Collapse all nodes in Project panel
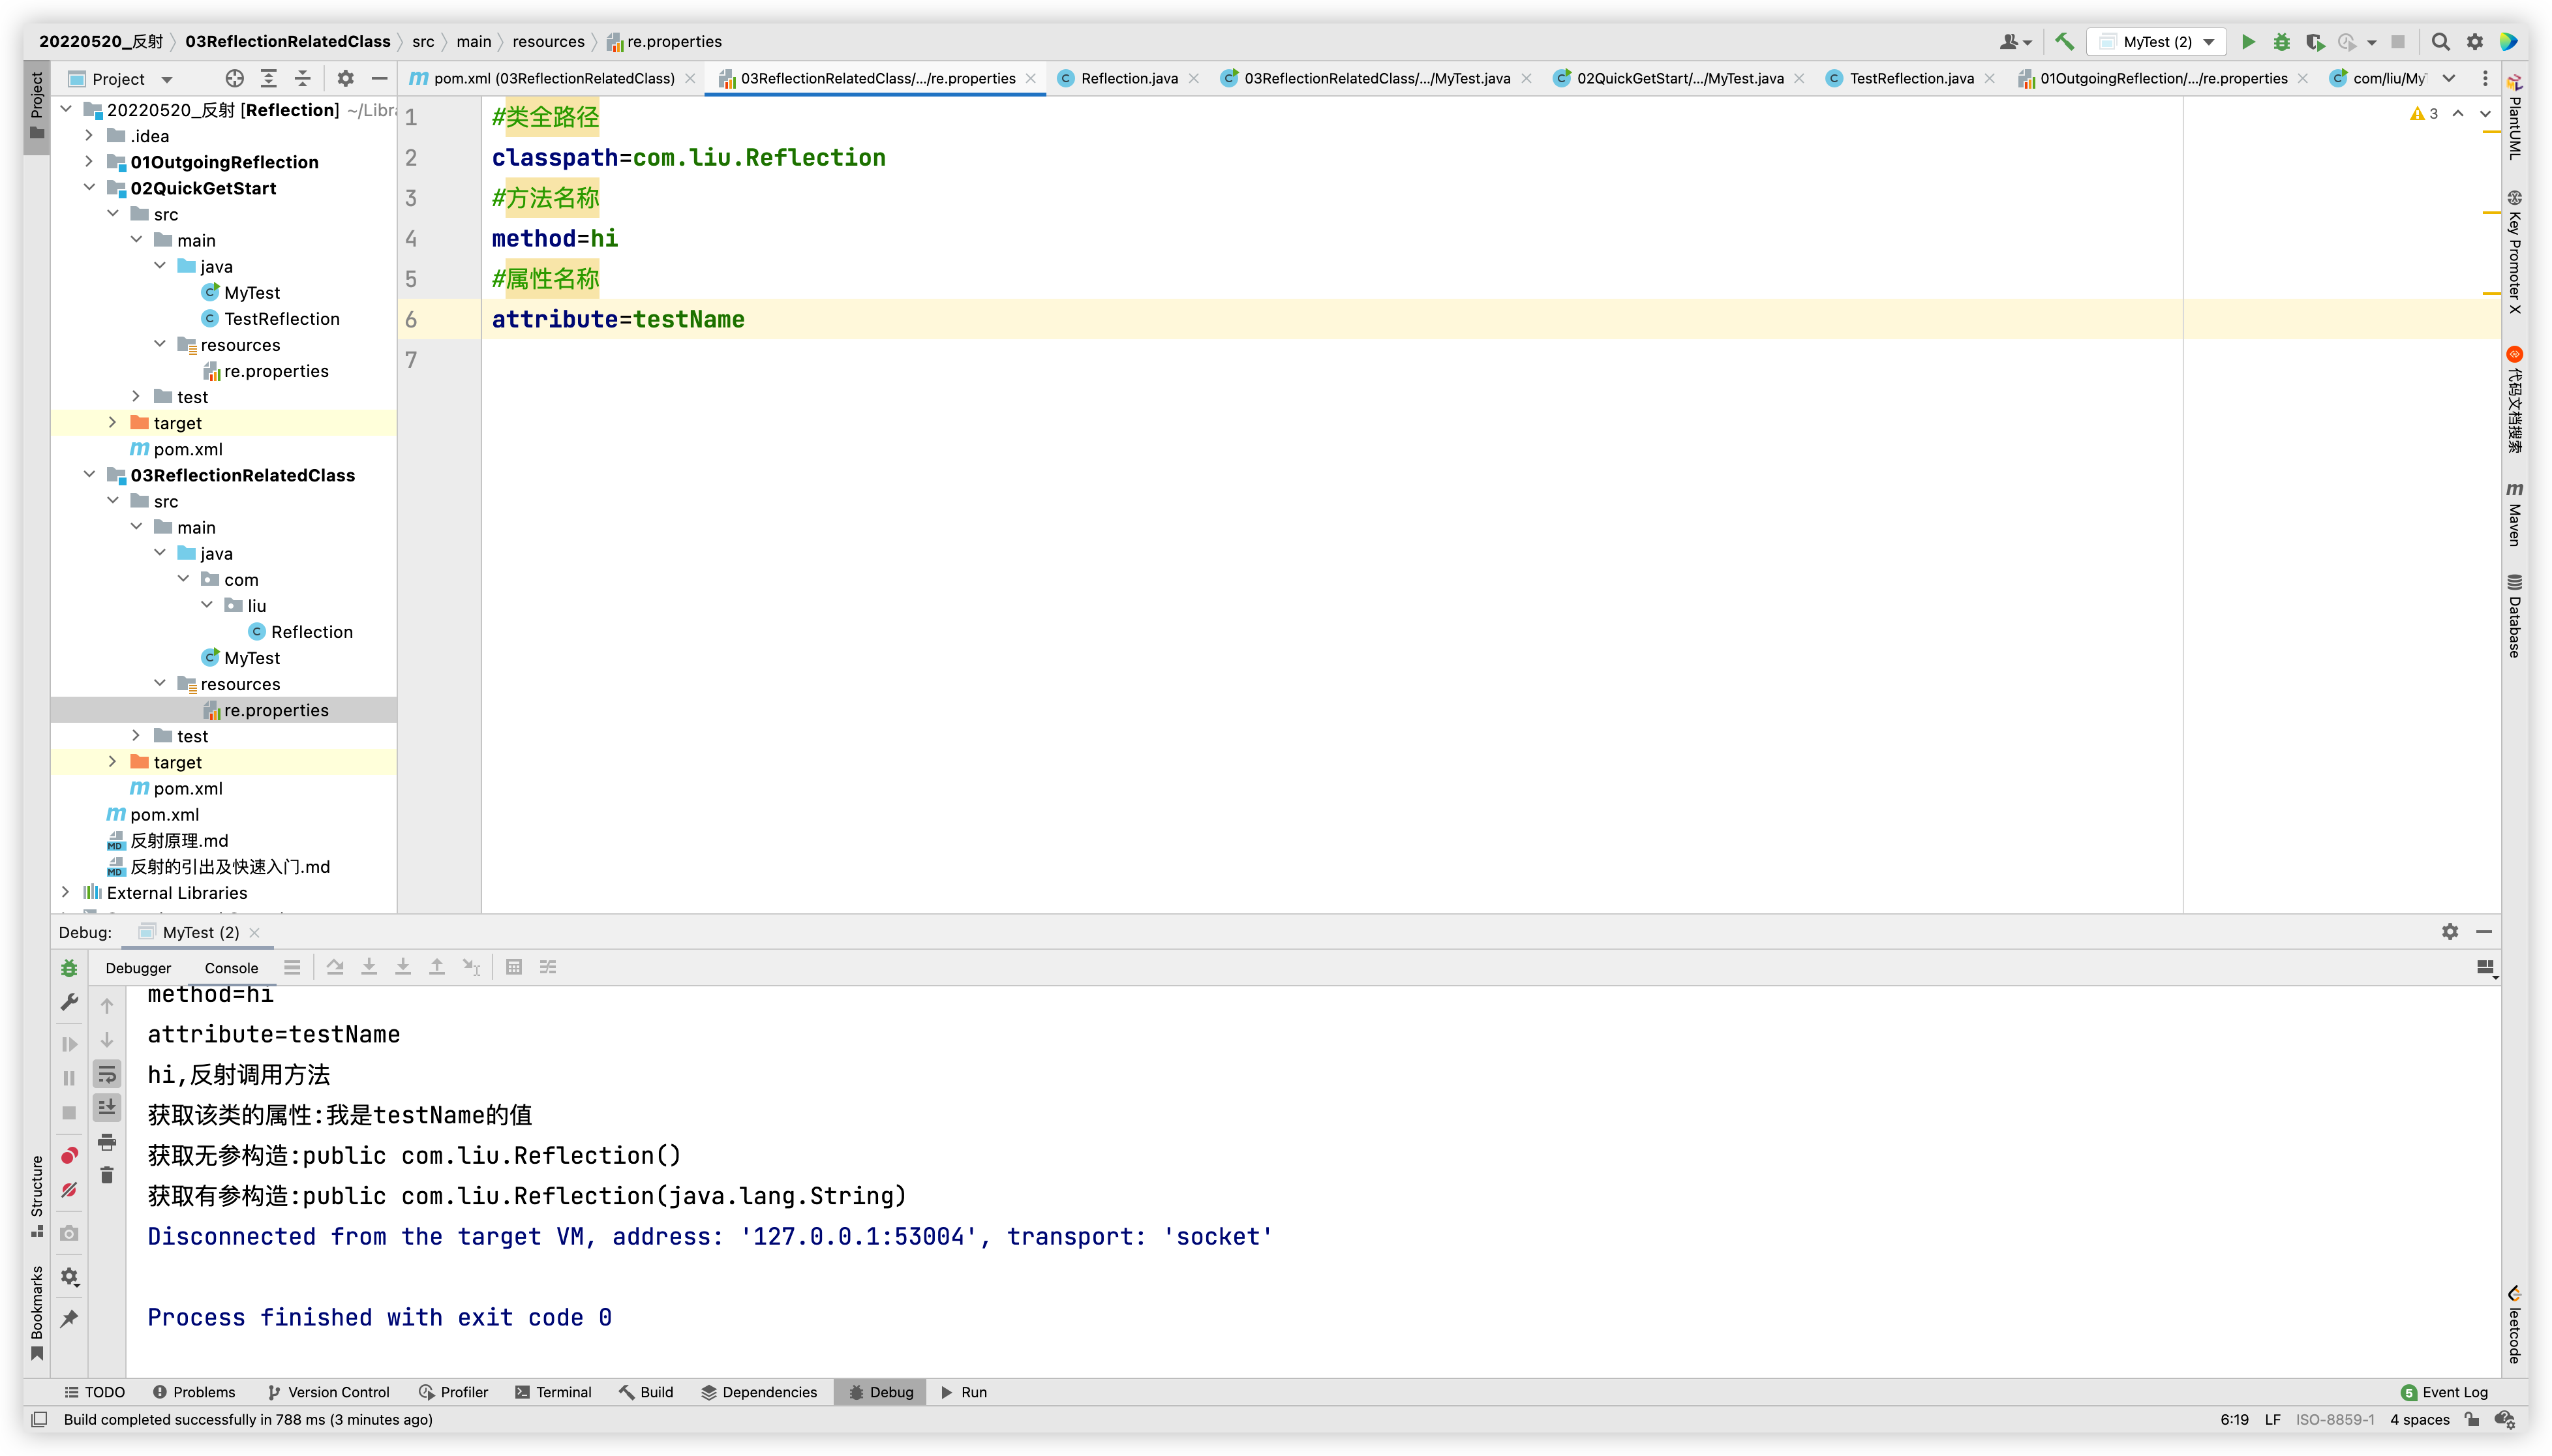 (x=303, y=78)
